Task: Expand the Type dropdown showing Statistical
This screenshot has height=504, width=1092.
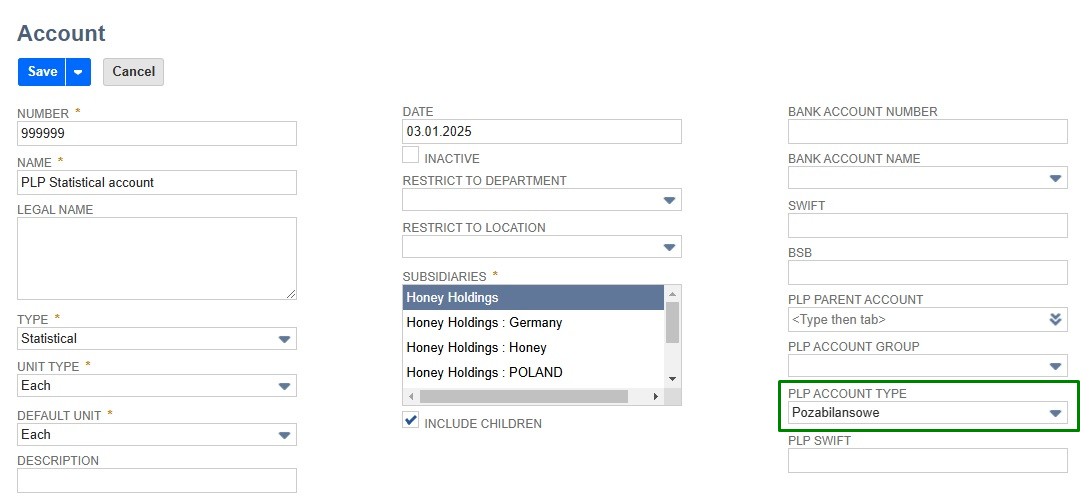Action: [285, 339]
